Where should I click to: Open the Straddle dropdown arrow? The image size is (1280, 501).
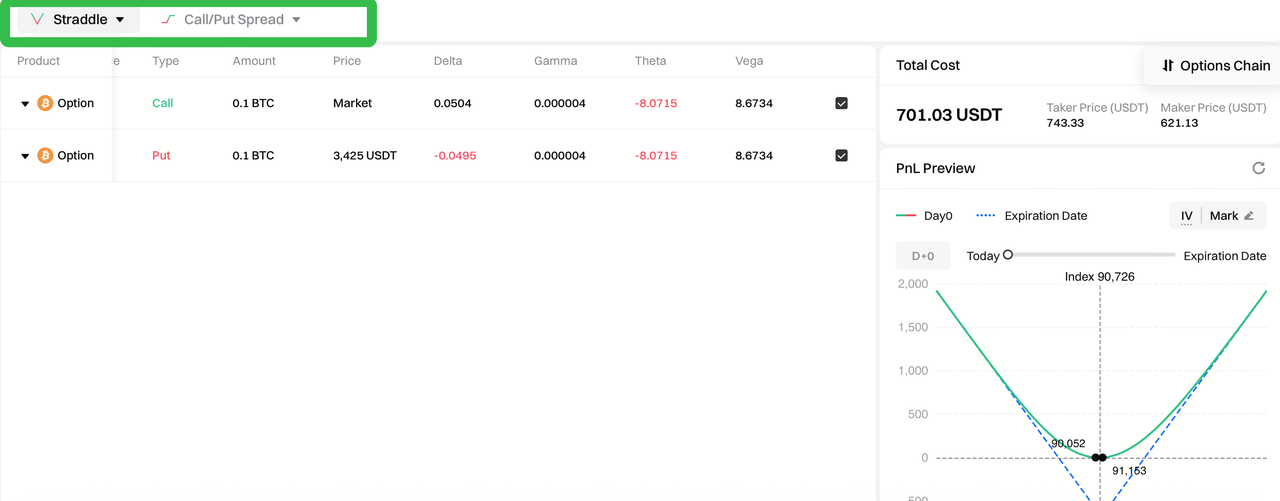click(121, 20)
